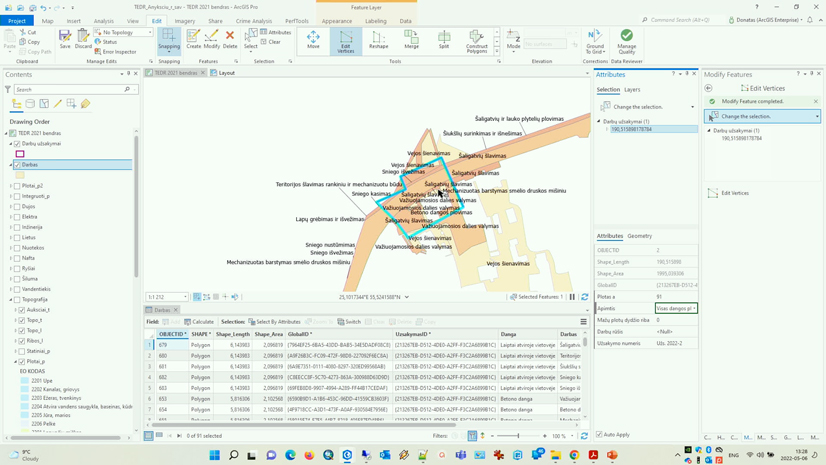This screenshot has height=465, width=826.
Task: Open Manage Quality in Data Reviewer
Action: pos(626,41)
